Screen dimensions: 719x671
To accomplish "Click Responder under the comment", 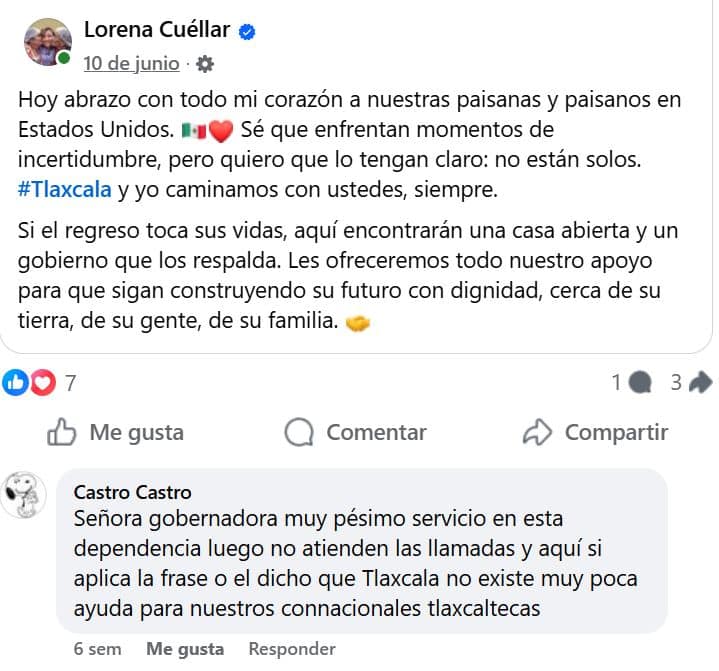I will point(291,649).
